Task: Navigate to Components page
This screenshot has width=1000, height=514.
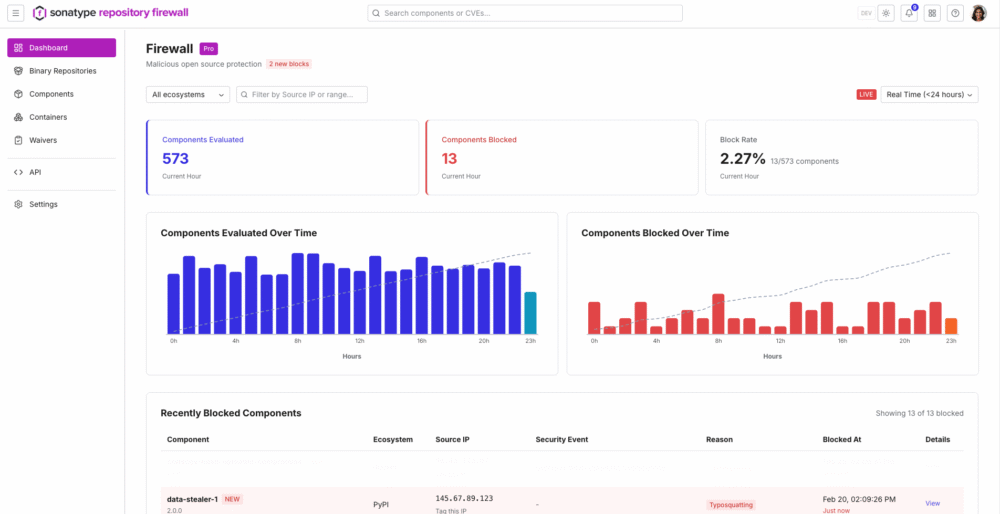Action: (x=62, y=94)
